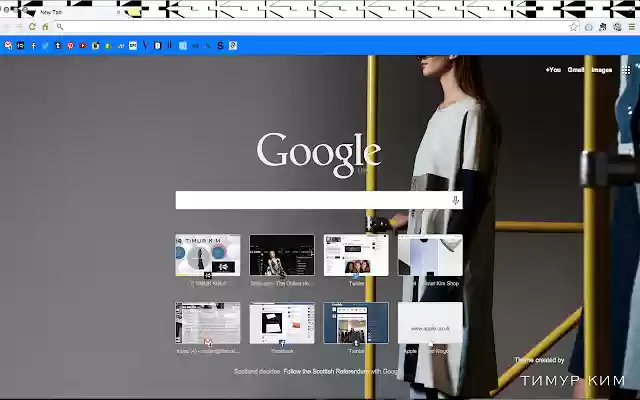Open the Timur Kim Shop thumbnail
This screenshot has height=400, width=640.
(430, 255)
